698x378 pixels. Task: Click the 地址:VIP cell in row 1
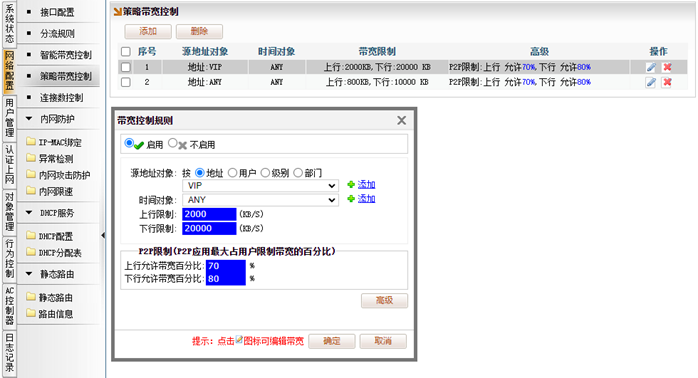tap(205, 67)
